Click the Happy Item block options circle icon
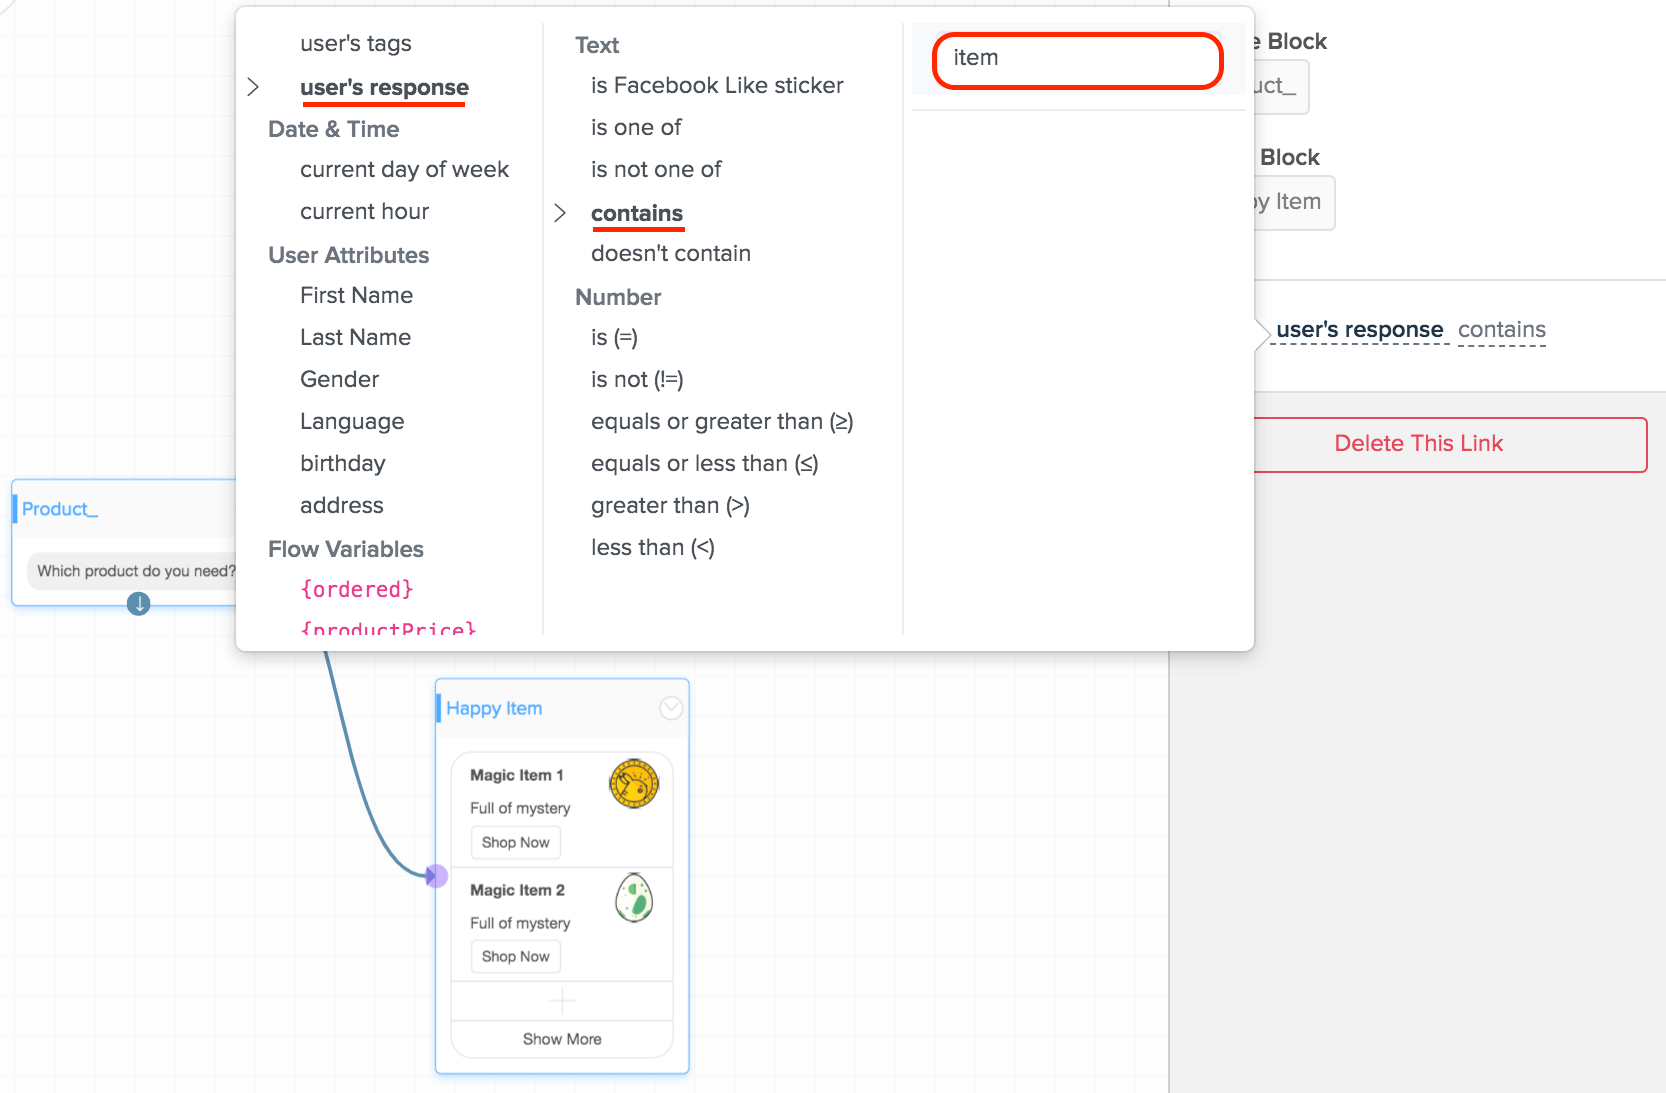1666x1093 pixels. point(671,708)
